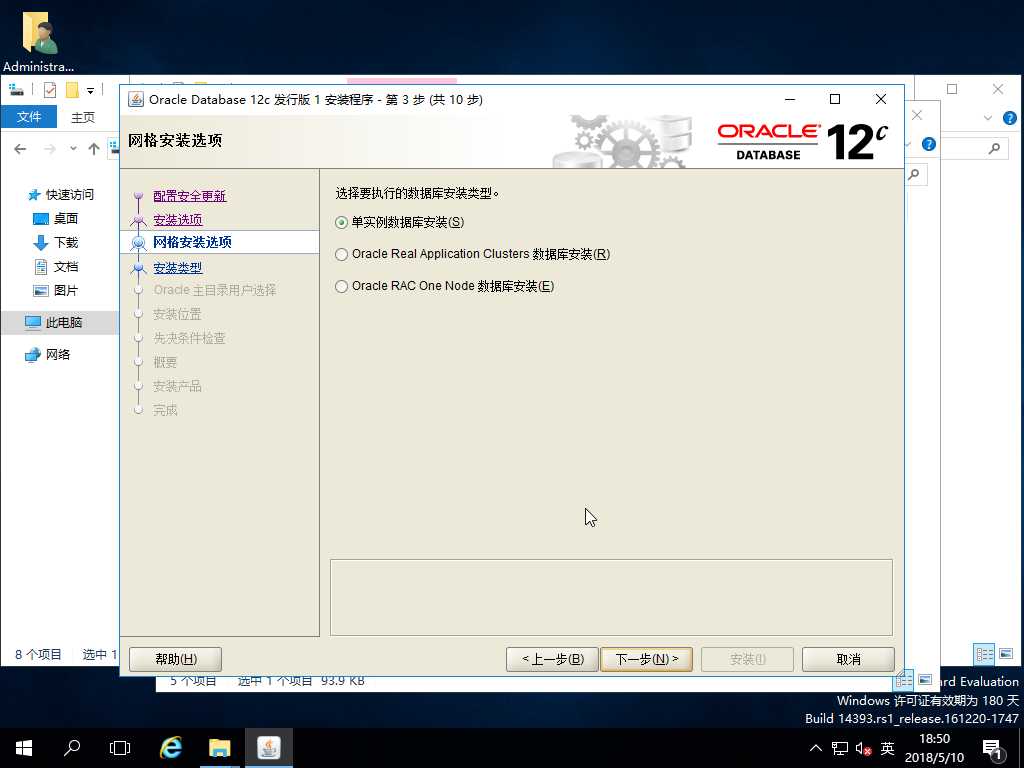This screenshot has width=1024, height=768.
Task: Click the 英 input language indicator
Action: pyautogui.click(x=887, y=748)
